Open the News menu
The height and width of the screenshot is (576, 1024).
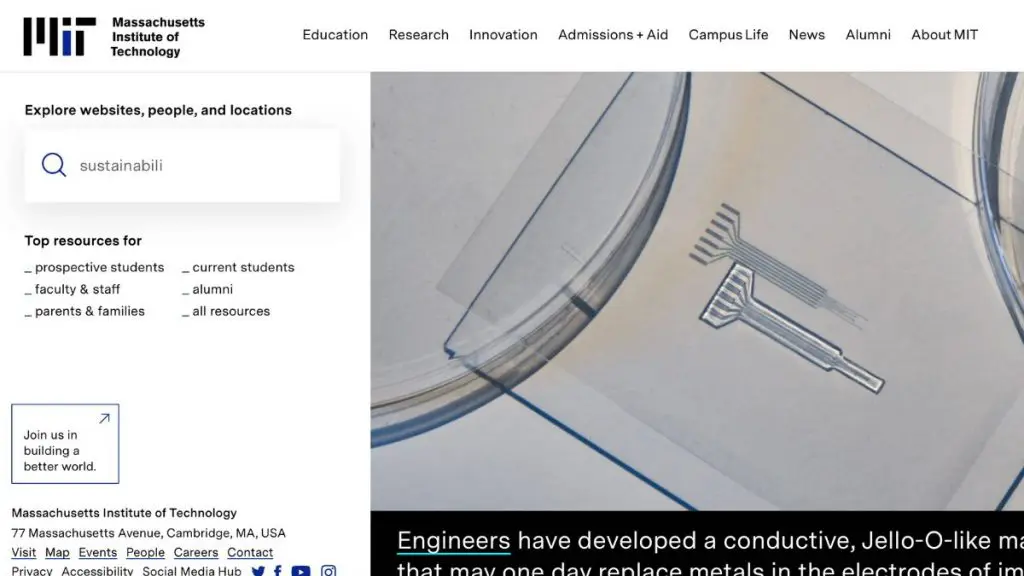click(x=807, y=35)
